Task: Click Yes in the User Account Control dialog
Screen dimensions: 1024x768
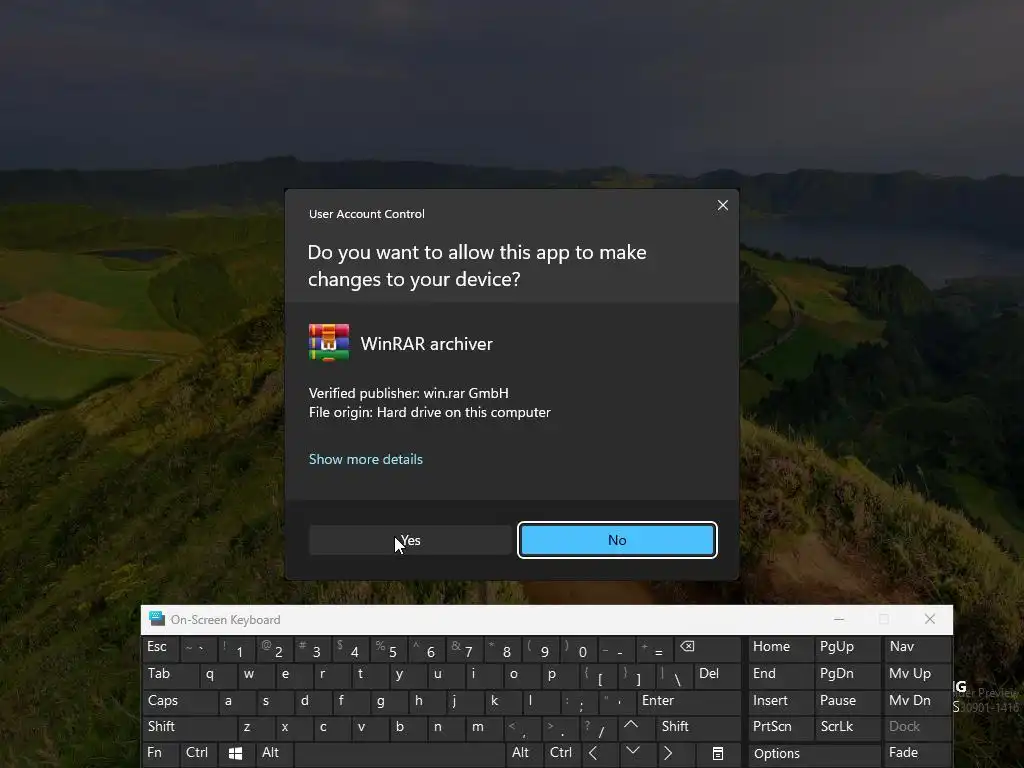Action: (x=410, y=540)
